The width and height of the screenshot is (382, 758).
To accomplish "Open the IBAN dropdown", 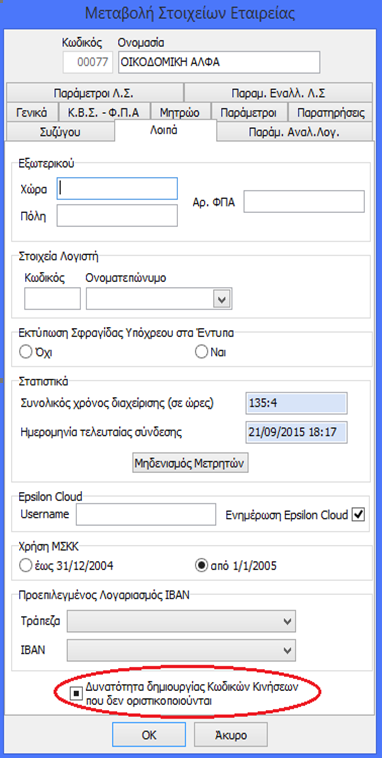I will (x=181, y=650).
